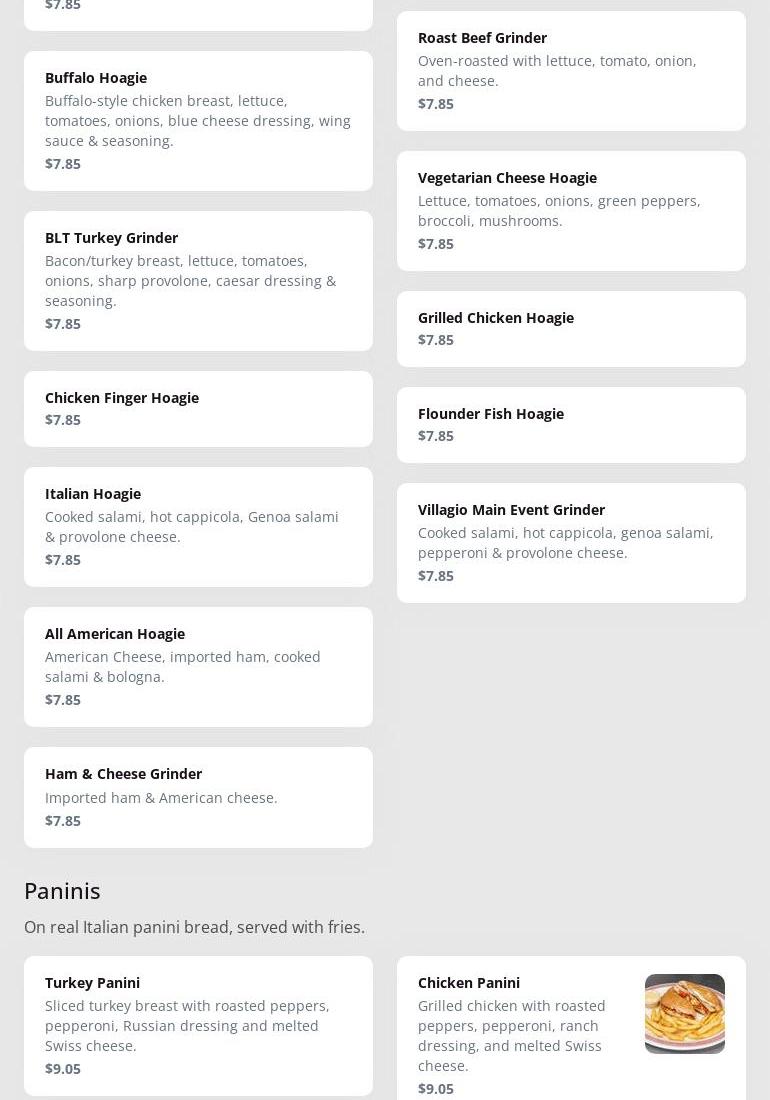Viewport: 770px width, 1100px height.
Task: Click the Flounder Fish Hoagie $7.85 price
Action: click(436, 436)
